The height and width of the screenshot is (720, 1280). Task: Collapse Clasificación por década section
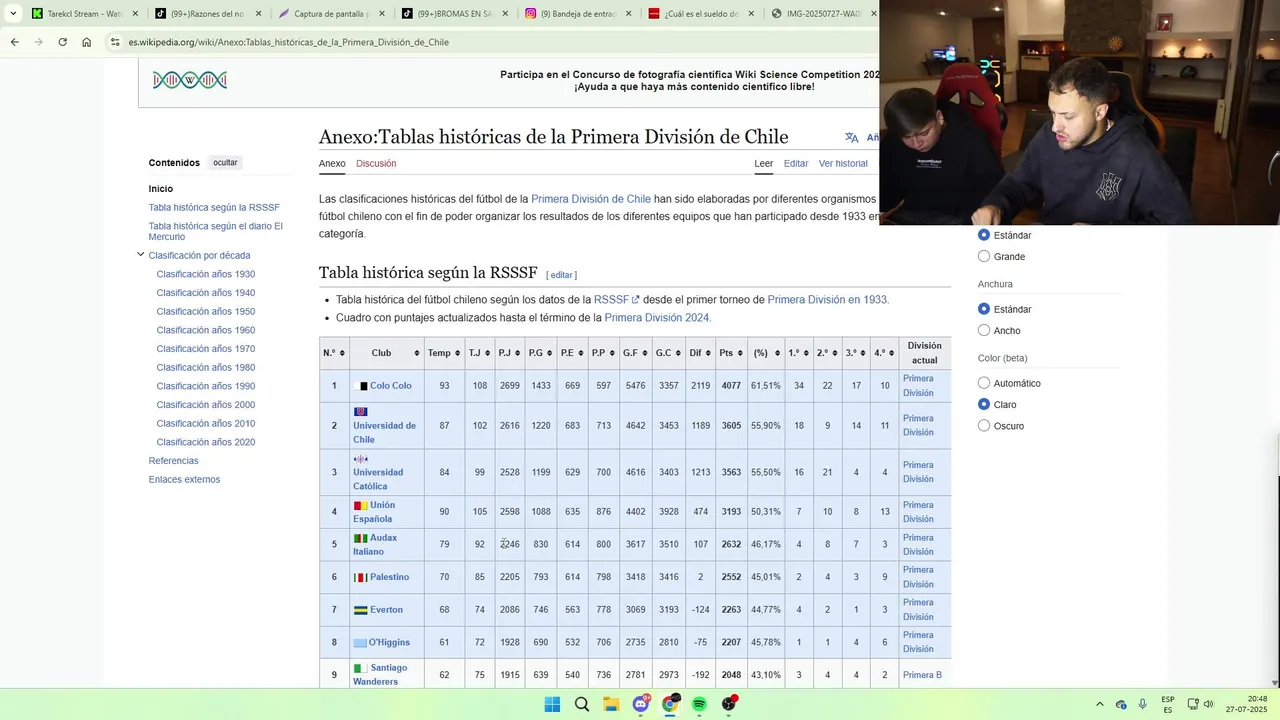pyautogui.click(x=141, y=255)
